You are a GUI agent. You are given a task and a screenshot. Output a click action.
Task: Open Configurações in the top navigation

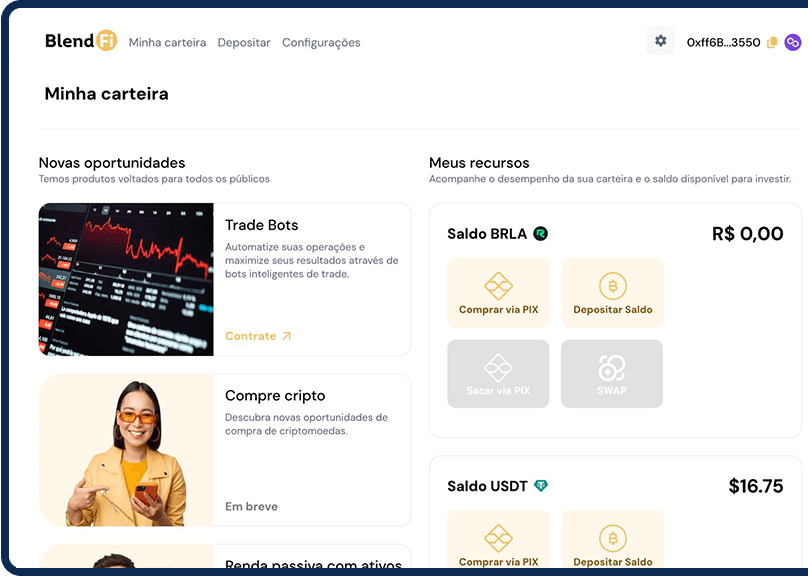[321, 42]
